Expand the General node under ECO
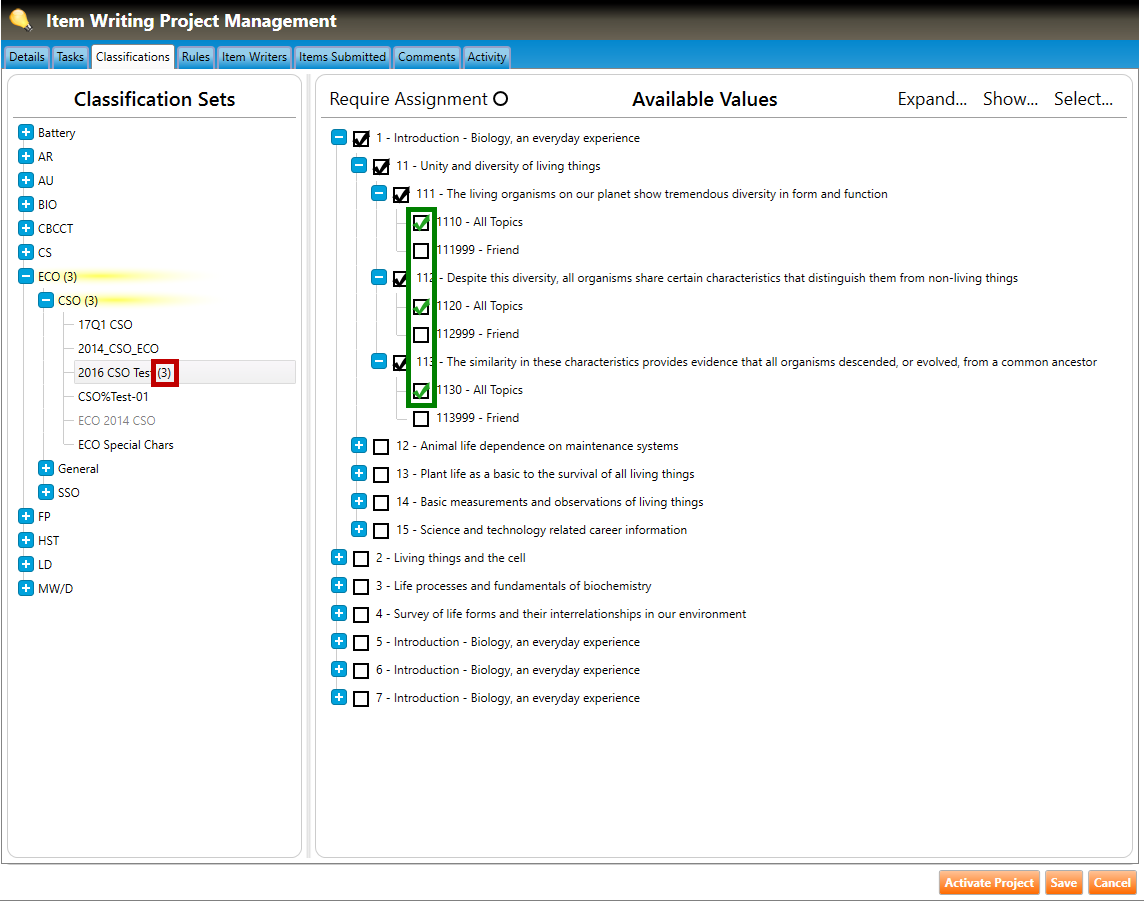The image size is (1144, 901). (x=46, y=469)
